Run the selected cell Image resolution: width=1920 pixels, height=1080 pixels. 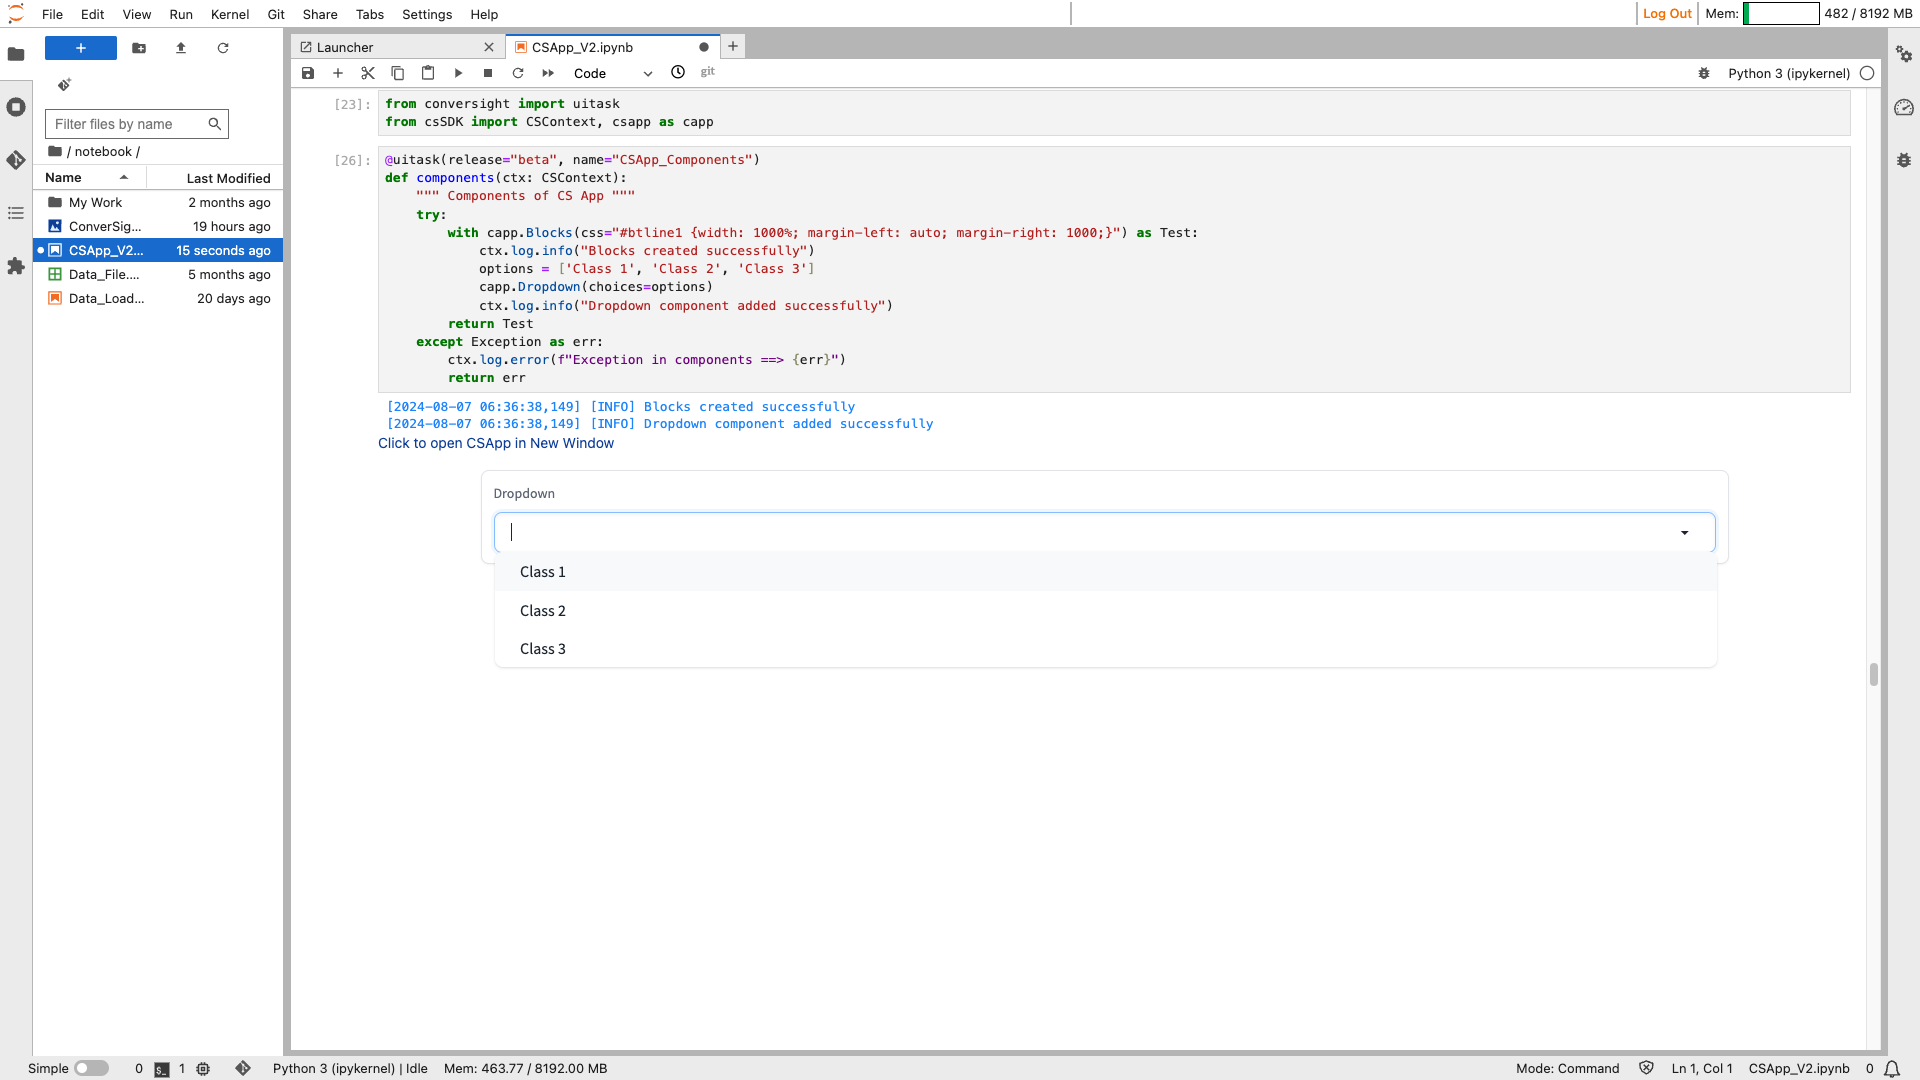click(458, 73)
